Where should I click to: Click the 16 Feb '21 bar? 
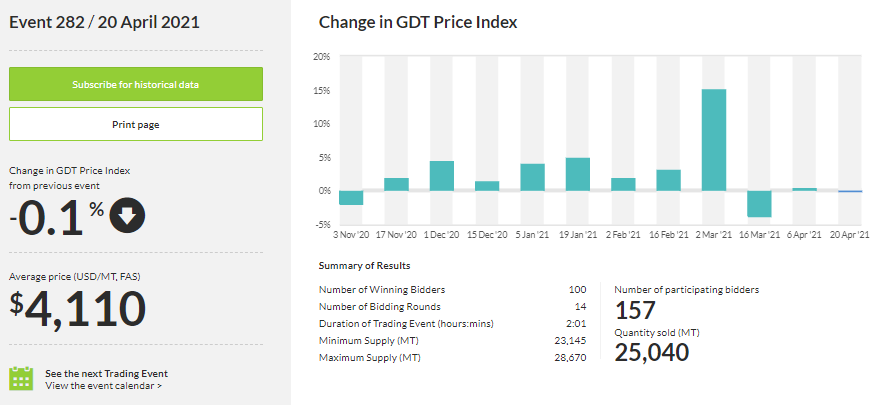click(x=669, y=180)
